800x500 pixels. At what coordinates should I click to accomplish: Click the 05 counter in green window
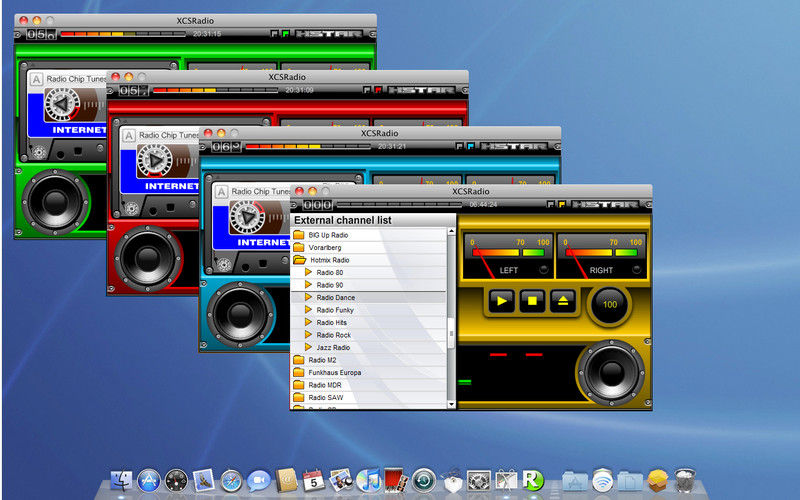point(41,34)
